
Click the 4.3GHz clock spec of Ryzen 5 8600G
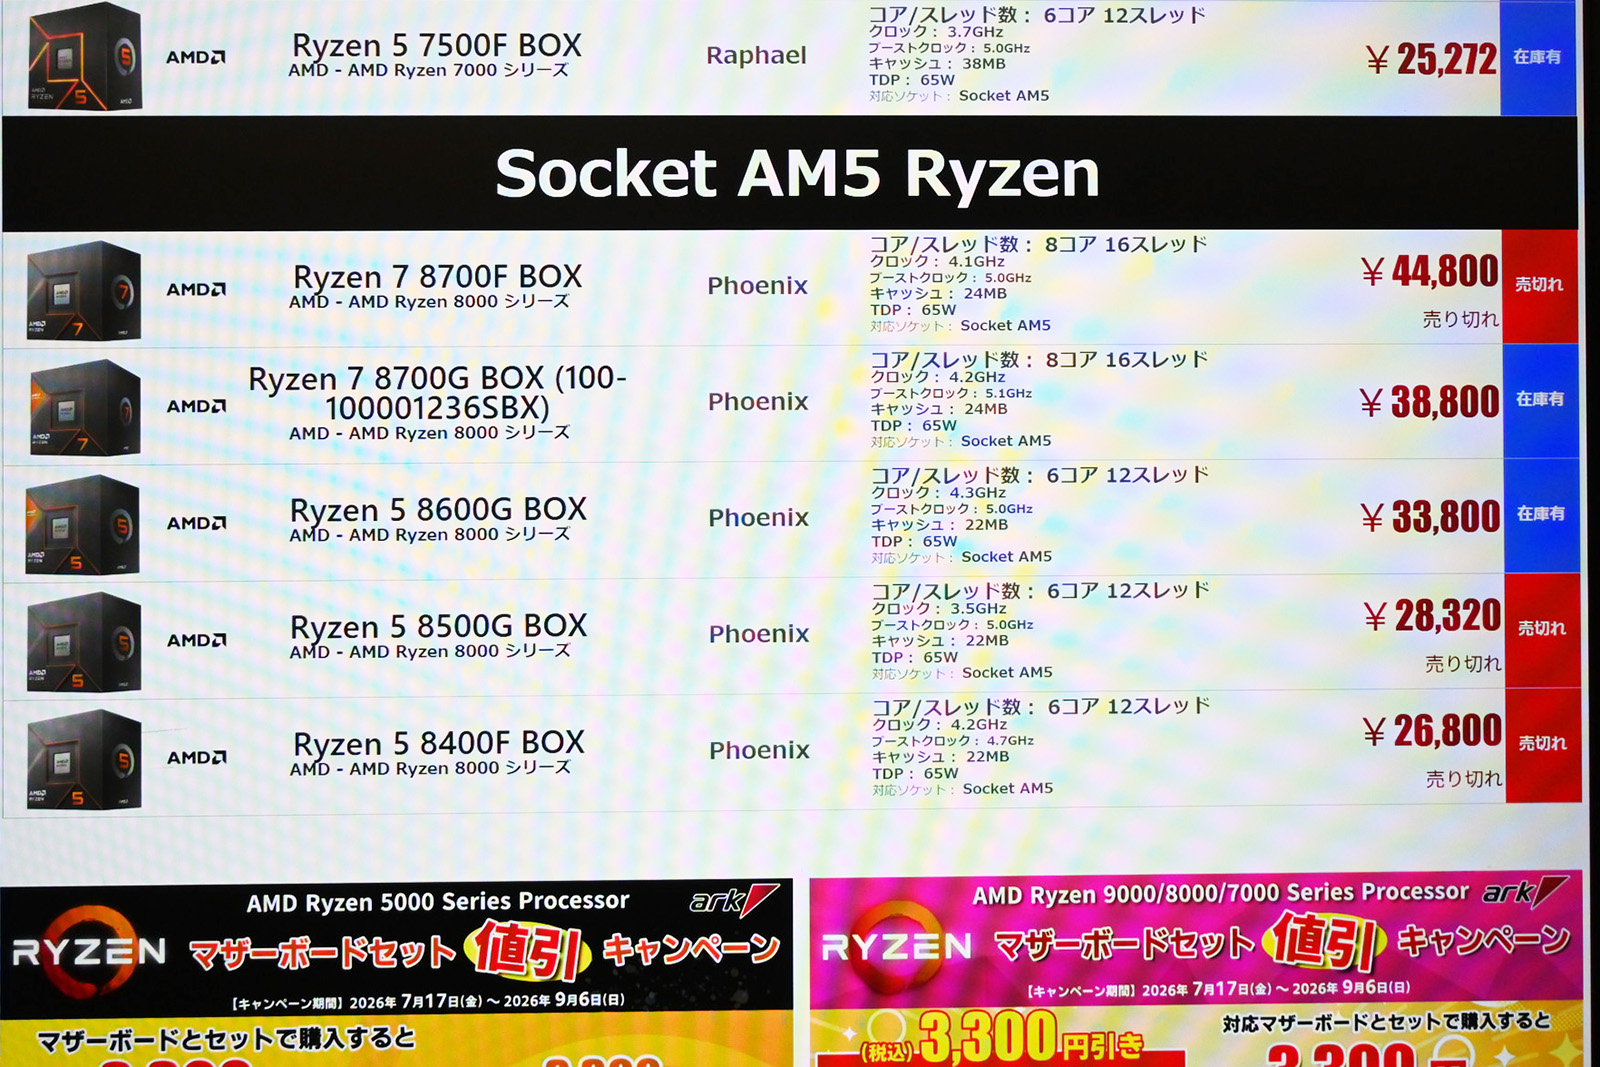(978, 493)
